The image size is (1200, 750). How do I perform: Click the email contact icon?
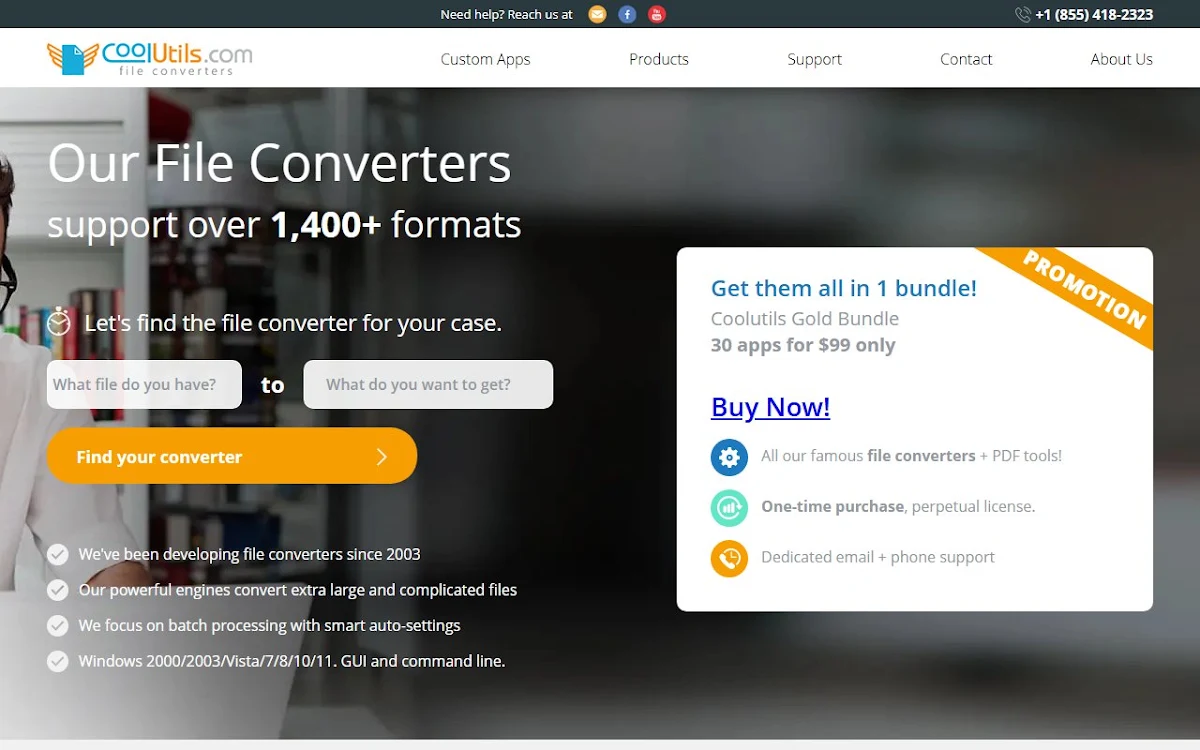(x=597, y=14)
